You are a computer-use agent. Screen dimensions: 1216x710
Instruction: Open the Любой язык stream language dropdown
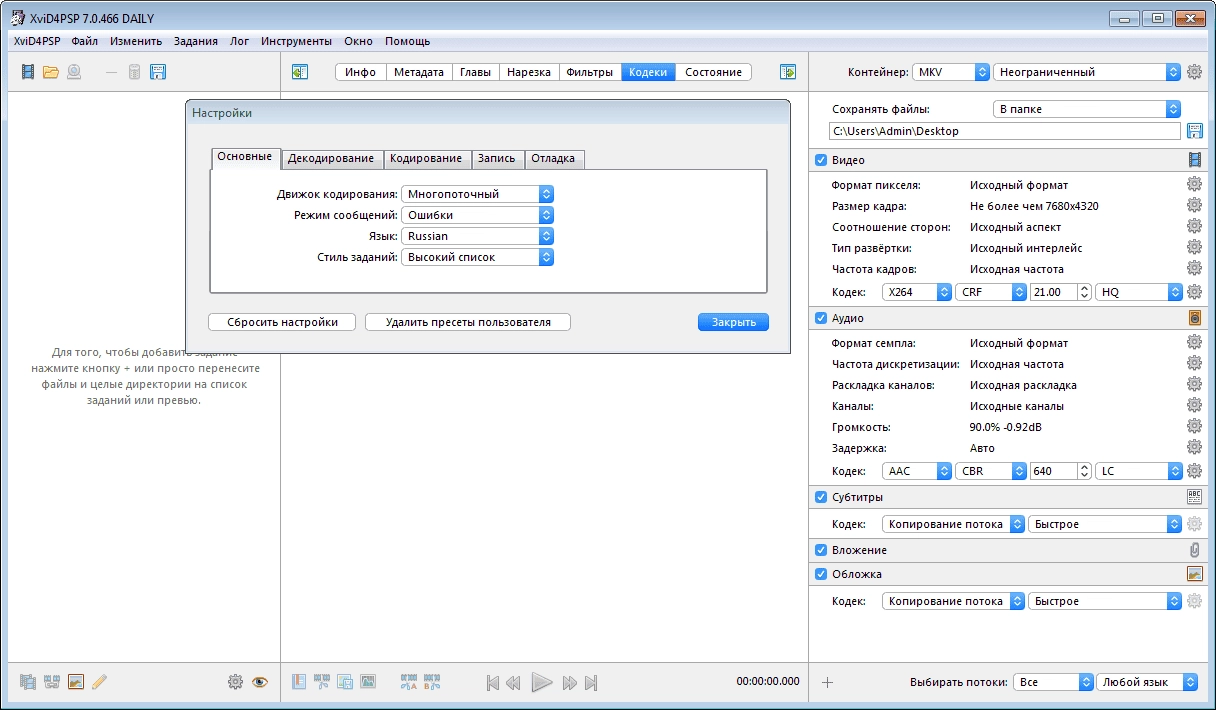(x=1147, y=682)
